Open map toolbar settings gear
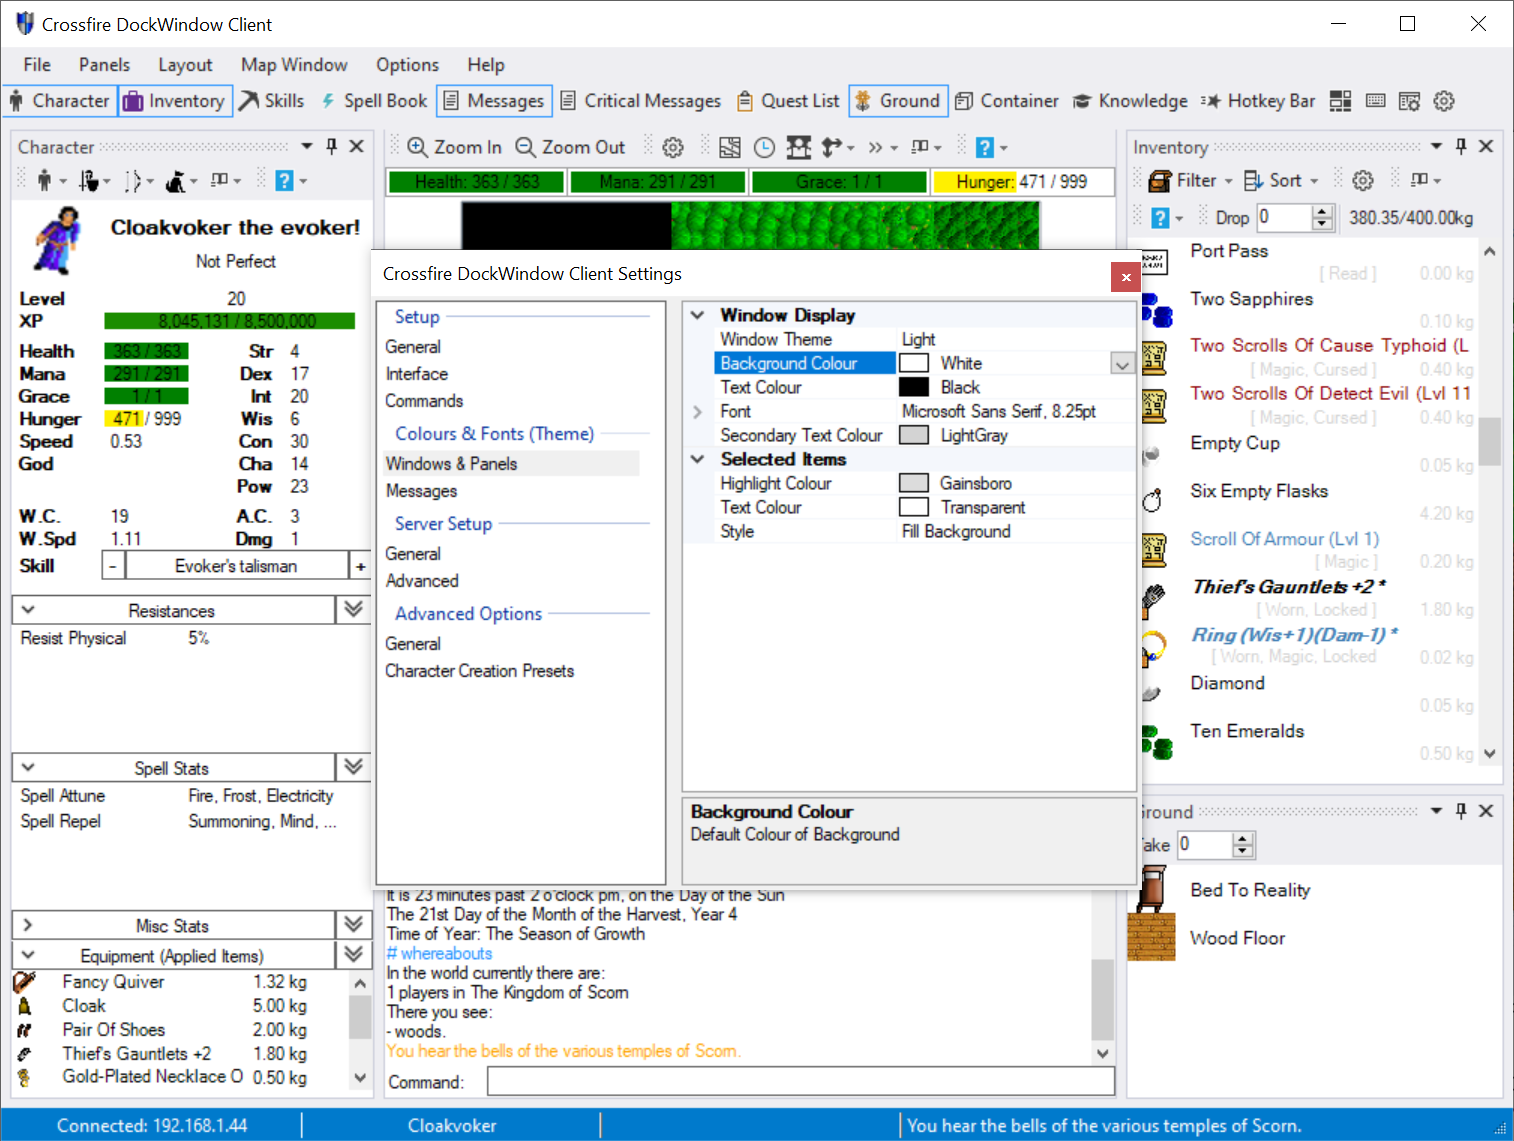 pos(673,148)
